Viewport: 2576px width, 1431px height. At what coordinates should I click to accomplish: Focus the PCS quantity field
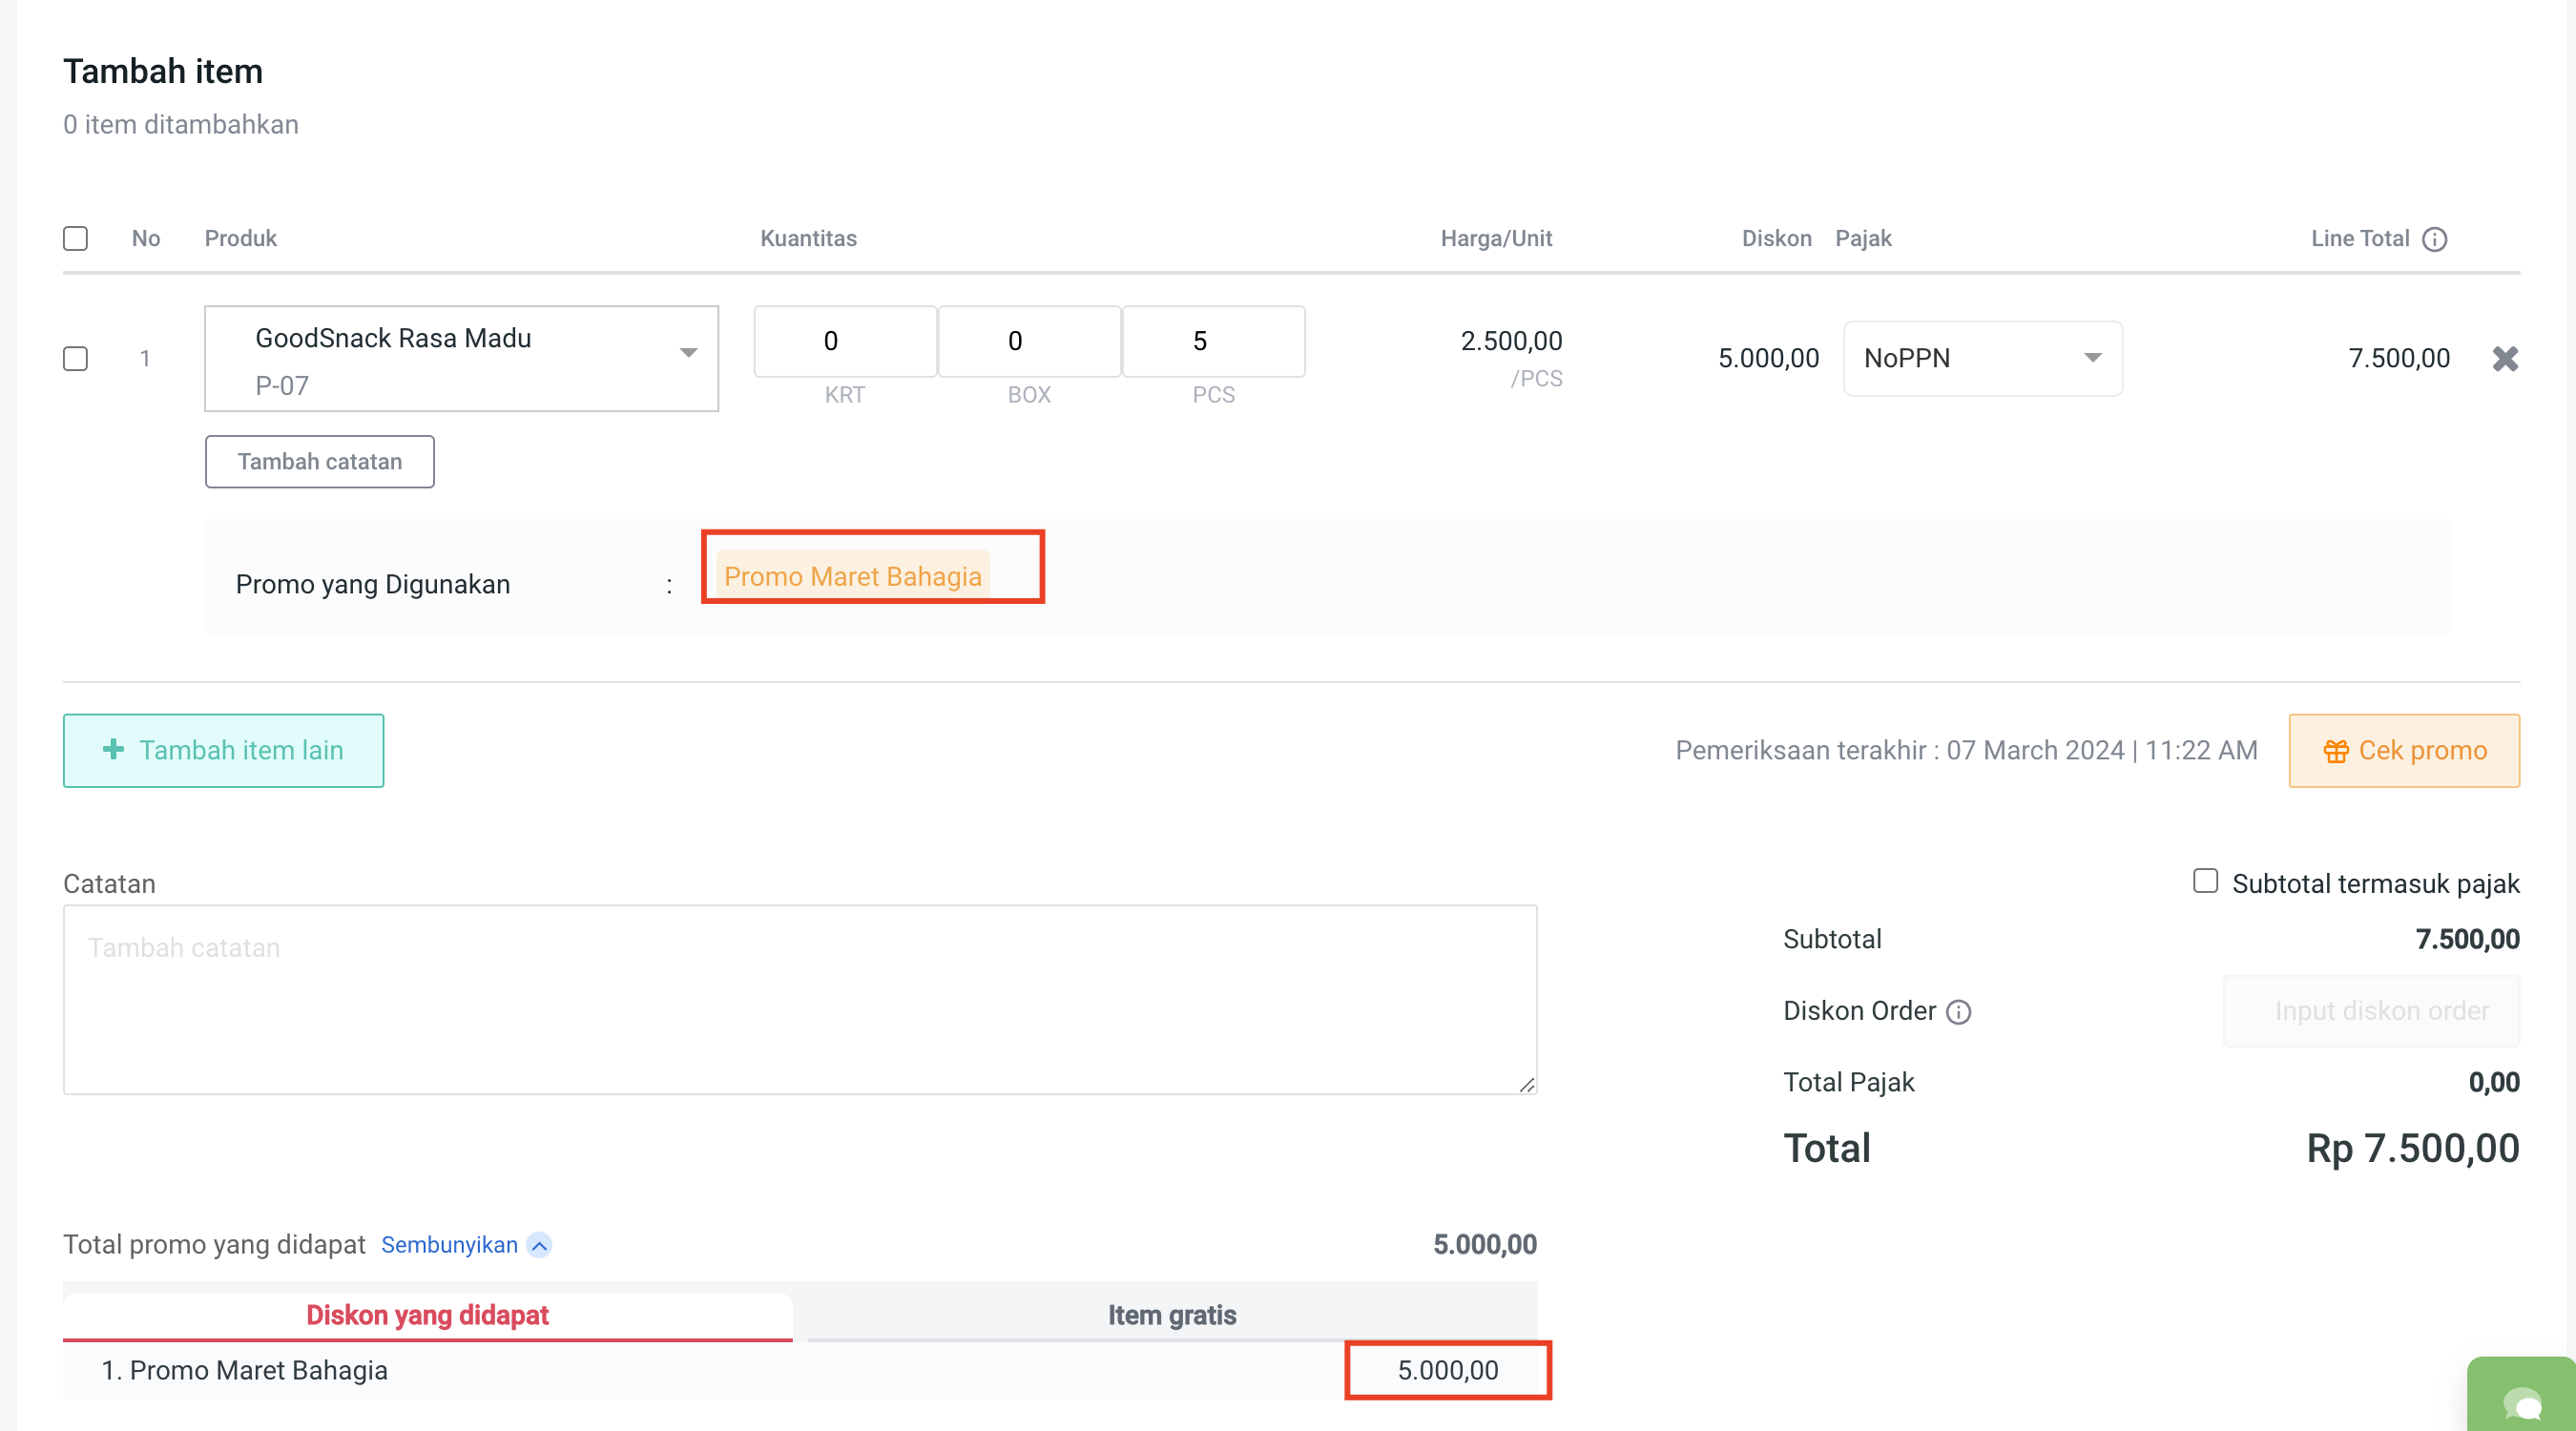1213,342
